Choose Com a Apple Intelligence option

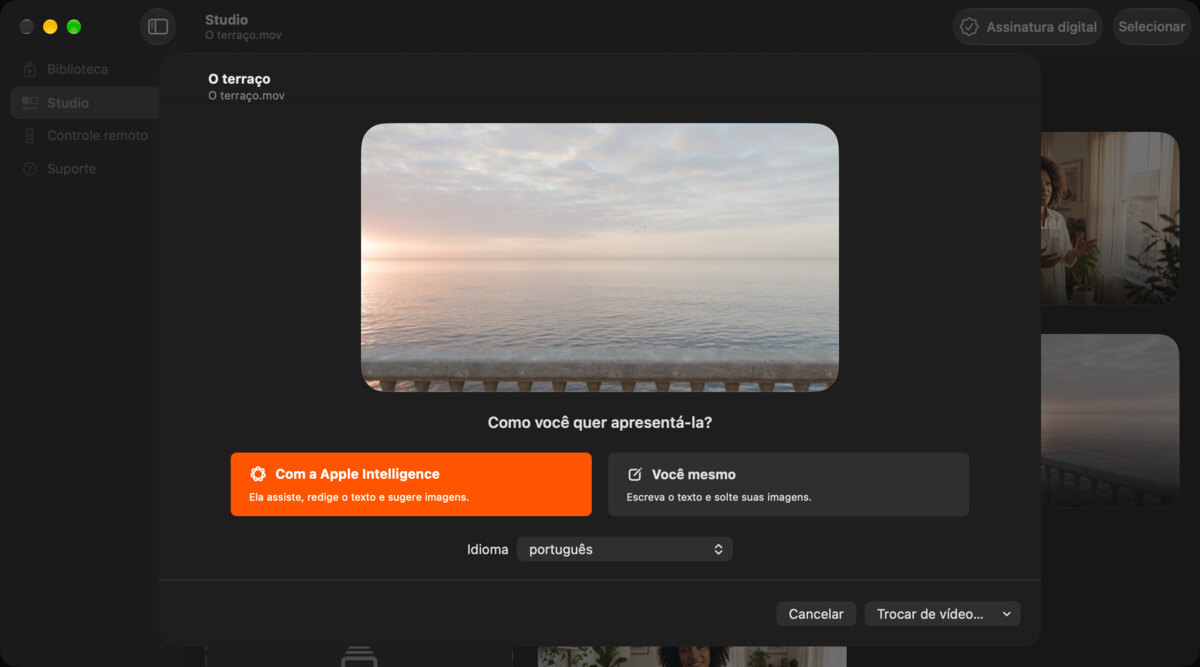pos(411,484)
